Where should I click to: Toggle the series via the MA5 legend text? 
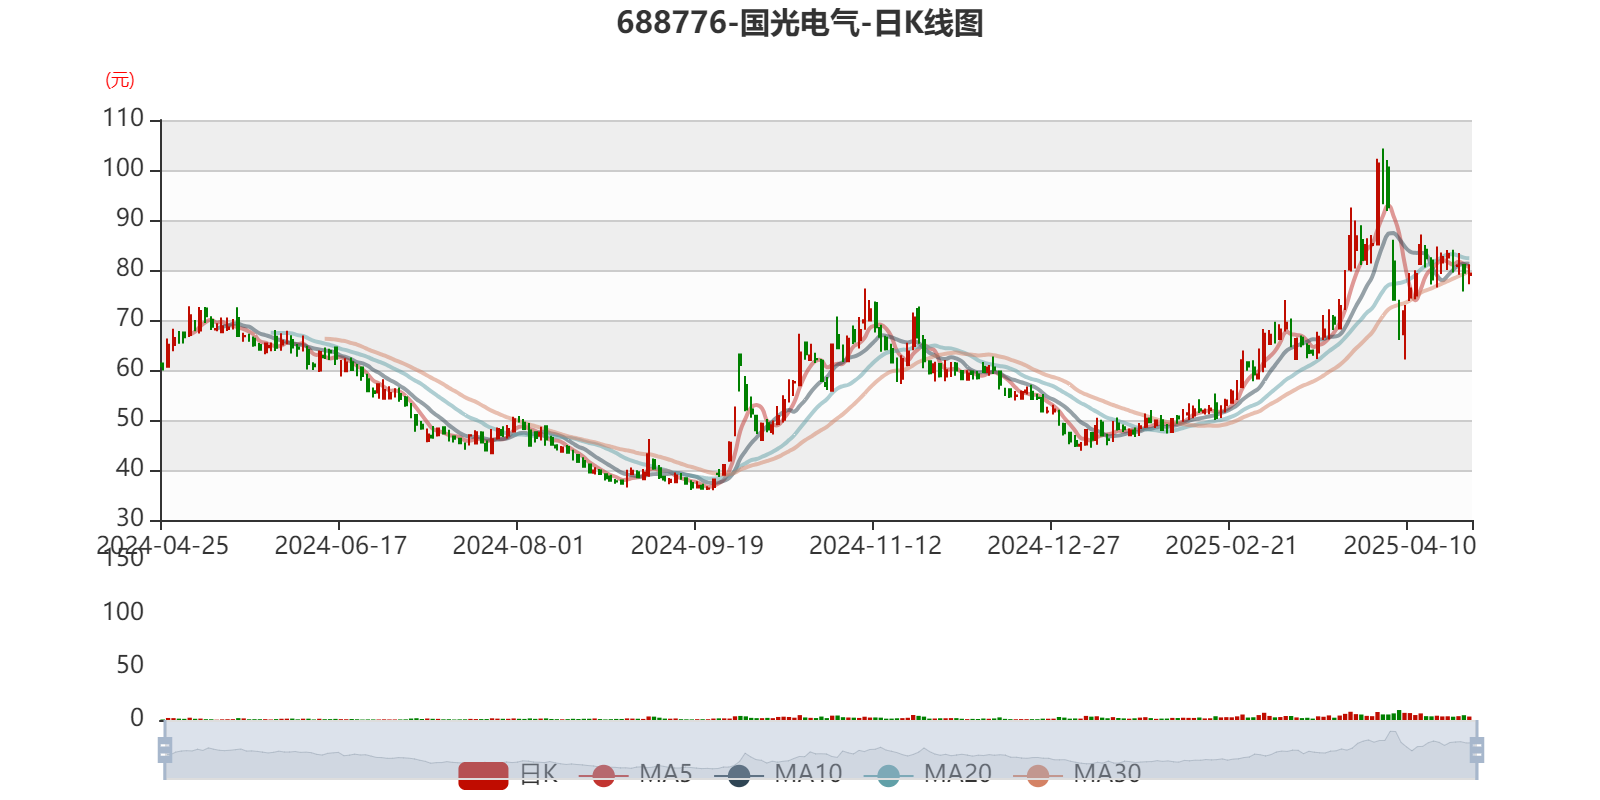(x=666, y=773)
